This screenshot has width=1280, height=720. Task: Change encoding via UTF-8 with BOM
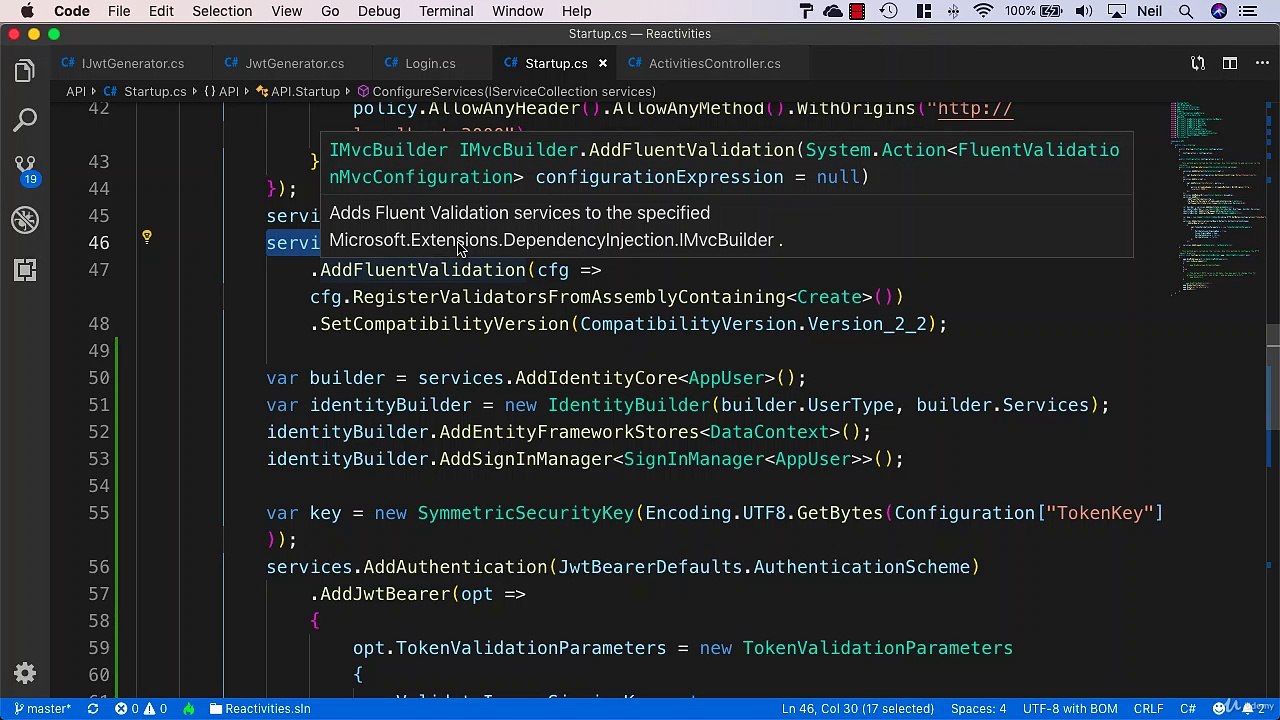tap(1070, 708)
